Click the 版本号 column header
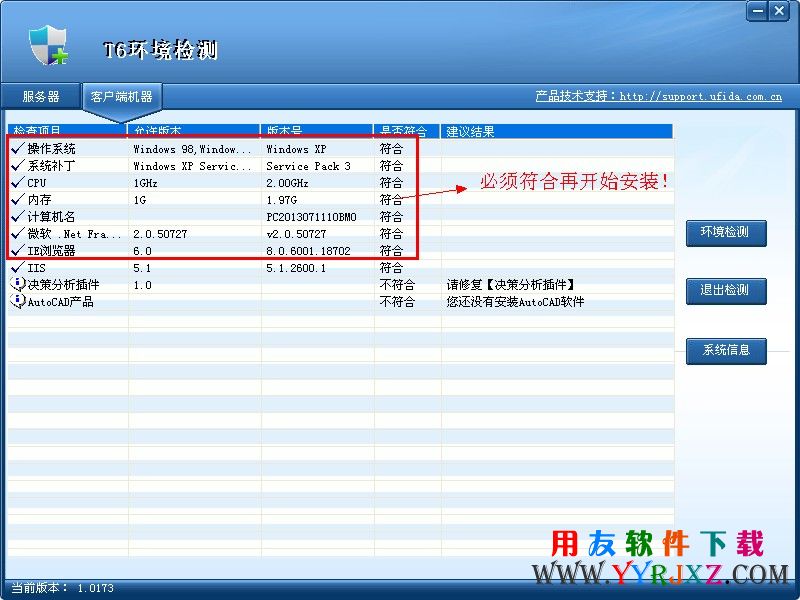800x600 pixels. pos(317,131)
